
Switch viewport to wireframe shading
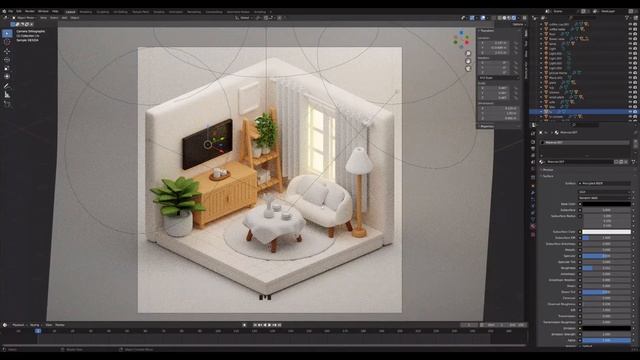(x=500, y=18)
